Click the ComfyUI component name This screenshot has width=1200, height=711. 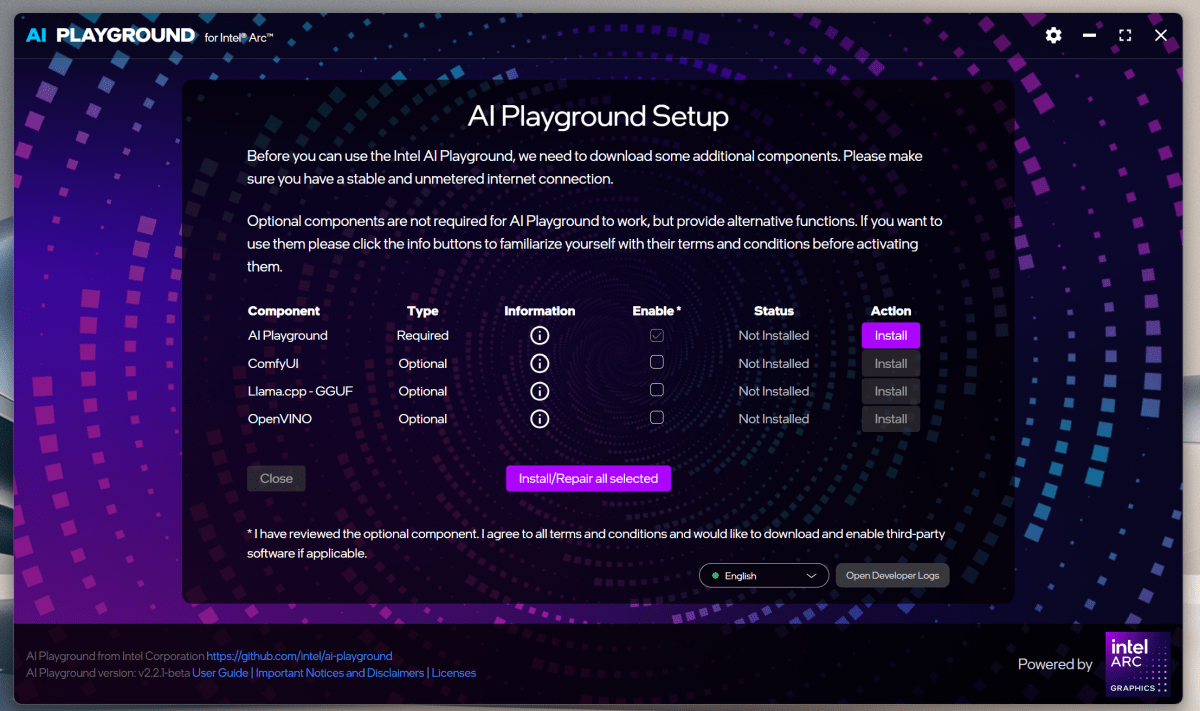point(274,363)
